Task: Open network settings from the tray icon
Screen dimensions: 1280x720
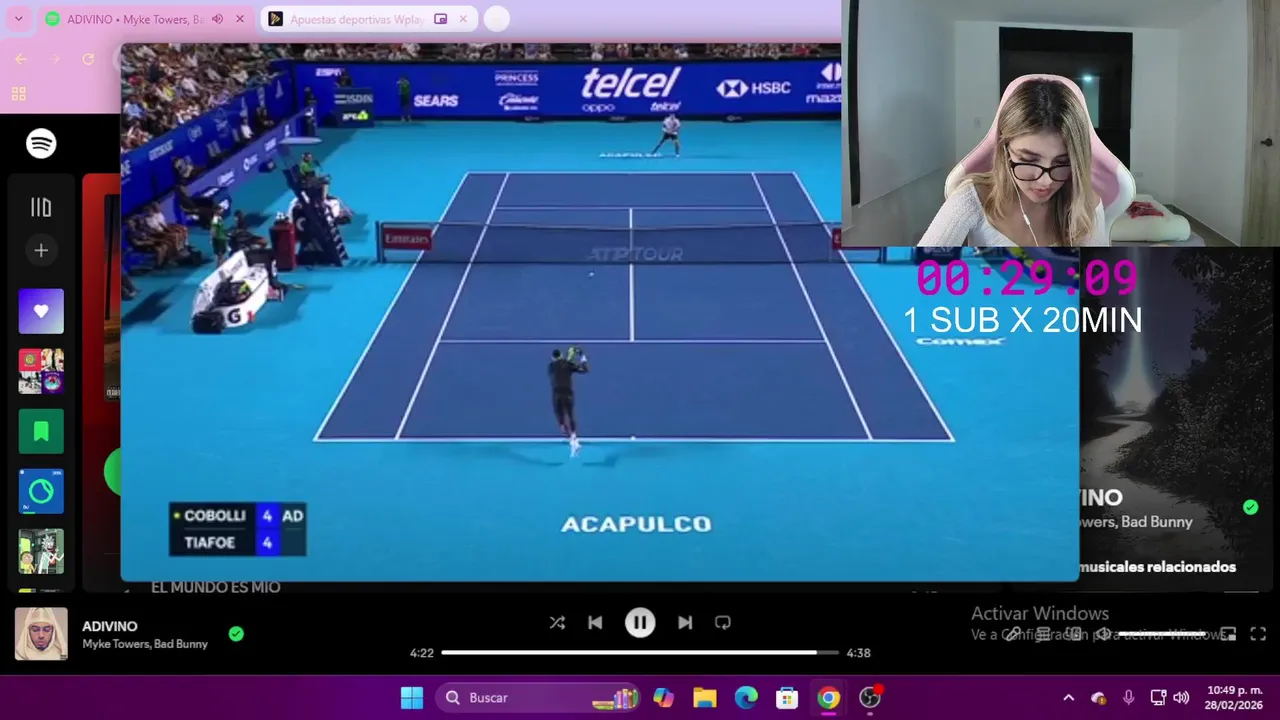Action: pos(1158,698)
